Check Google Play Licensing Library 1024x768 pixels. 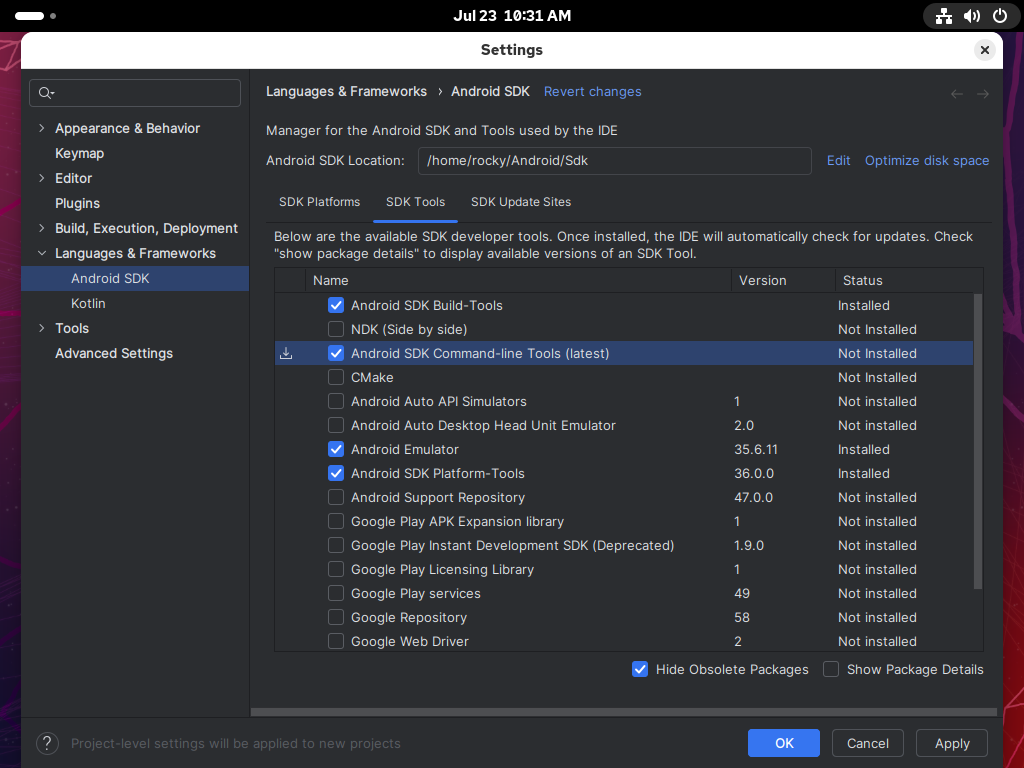pos(336,569)
